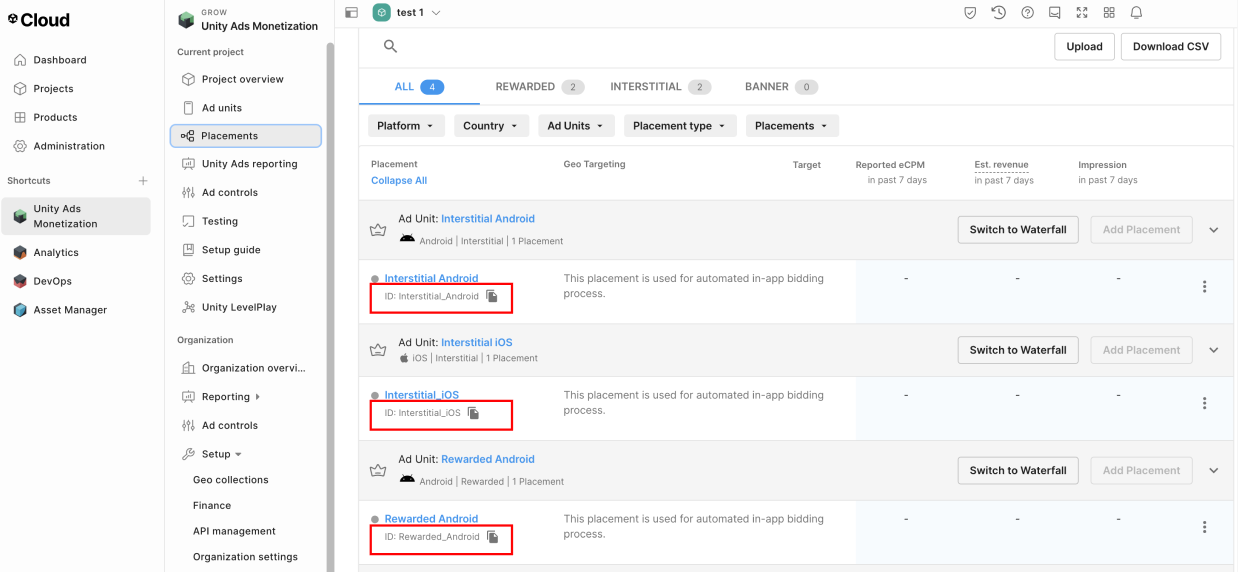Open Analytics shortcut
The image size is (1238, 572).
[56, 253]
